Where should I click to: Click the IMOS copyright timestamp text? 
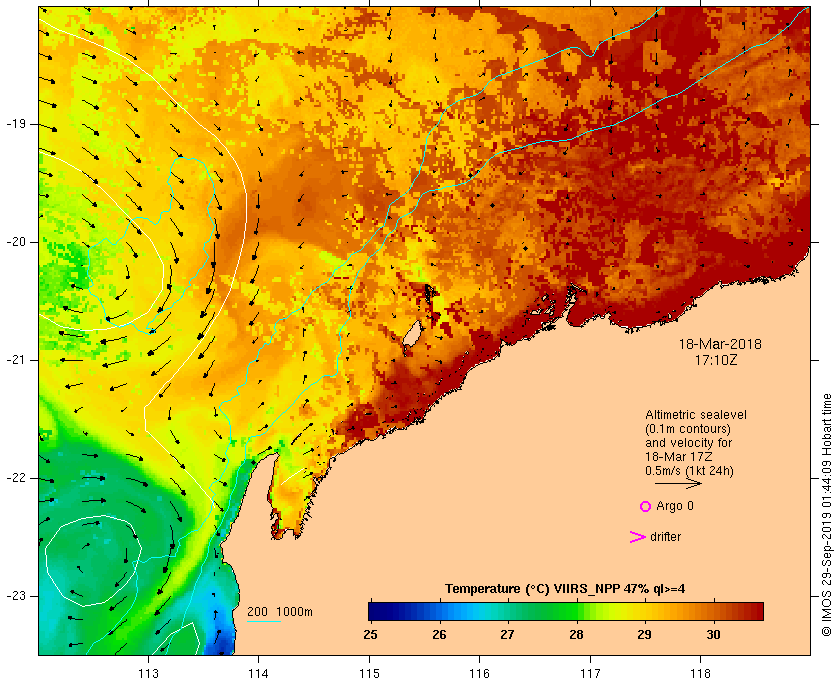(827, 515)
